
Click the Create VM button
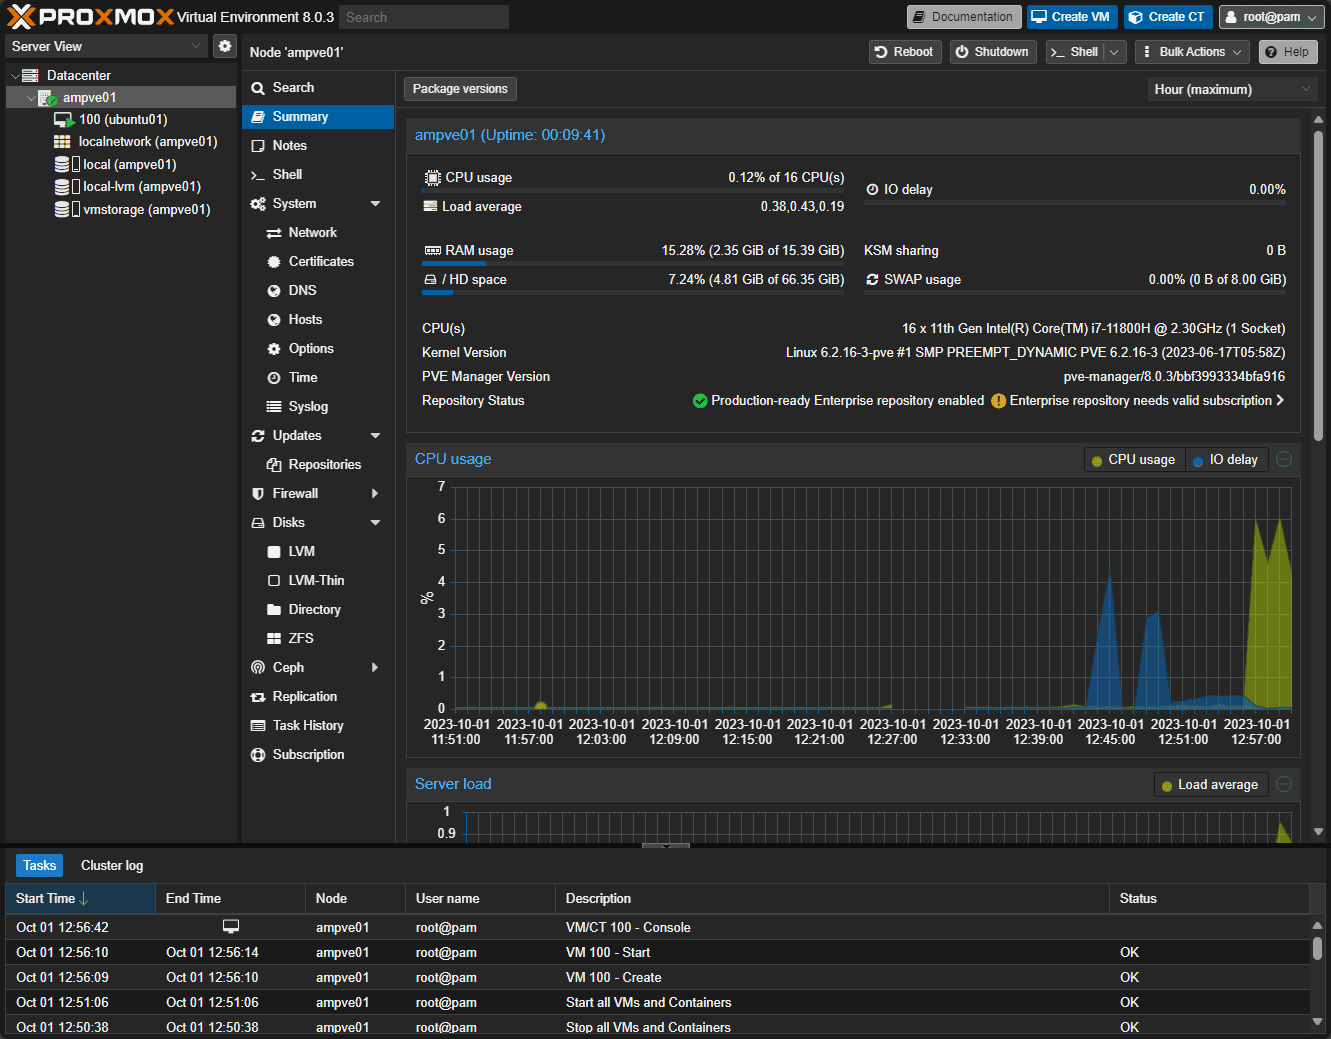pos(1071,17)
